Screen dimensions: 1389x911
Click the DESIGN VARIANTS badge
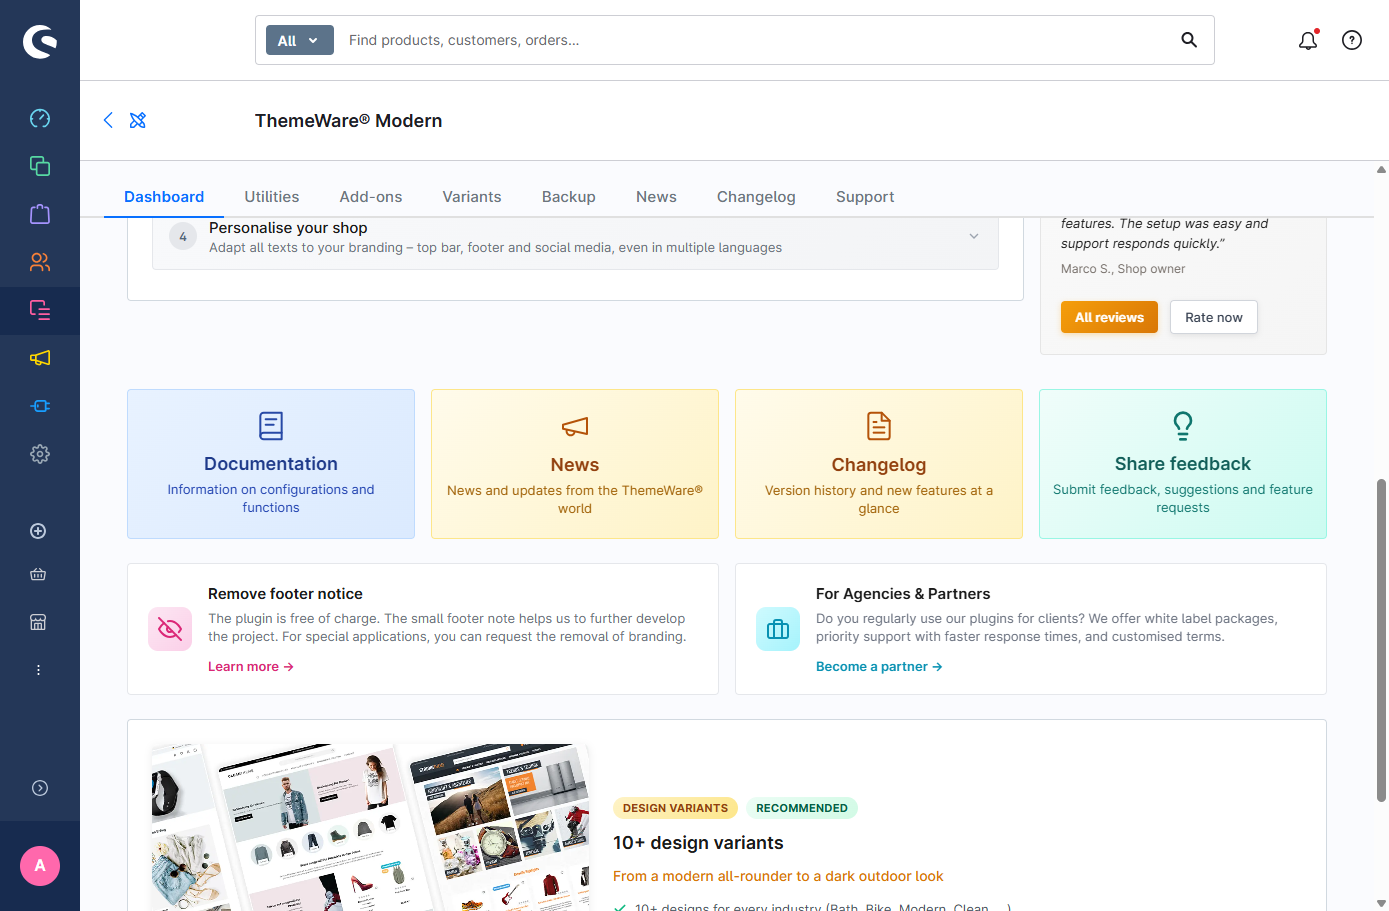point(675,808)
